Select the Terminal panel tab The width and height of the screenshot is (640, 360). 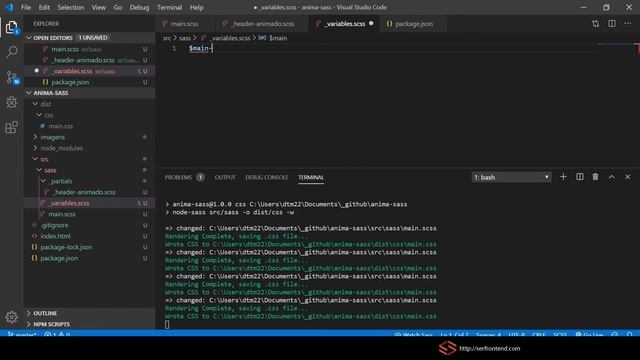311,177
